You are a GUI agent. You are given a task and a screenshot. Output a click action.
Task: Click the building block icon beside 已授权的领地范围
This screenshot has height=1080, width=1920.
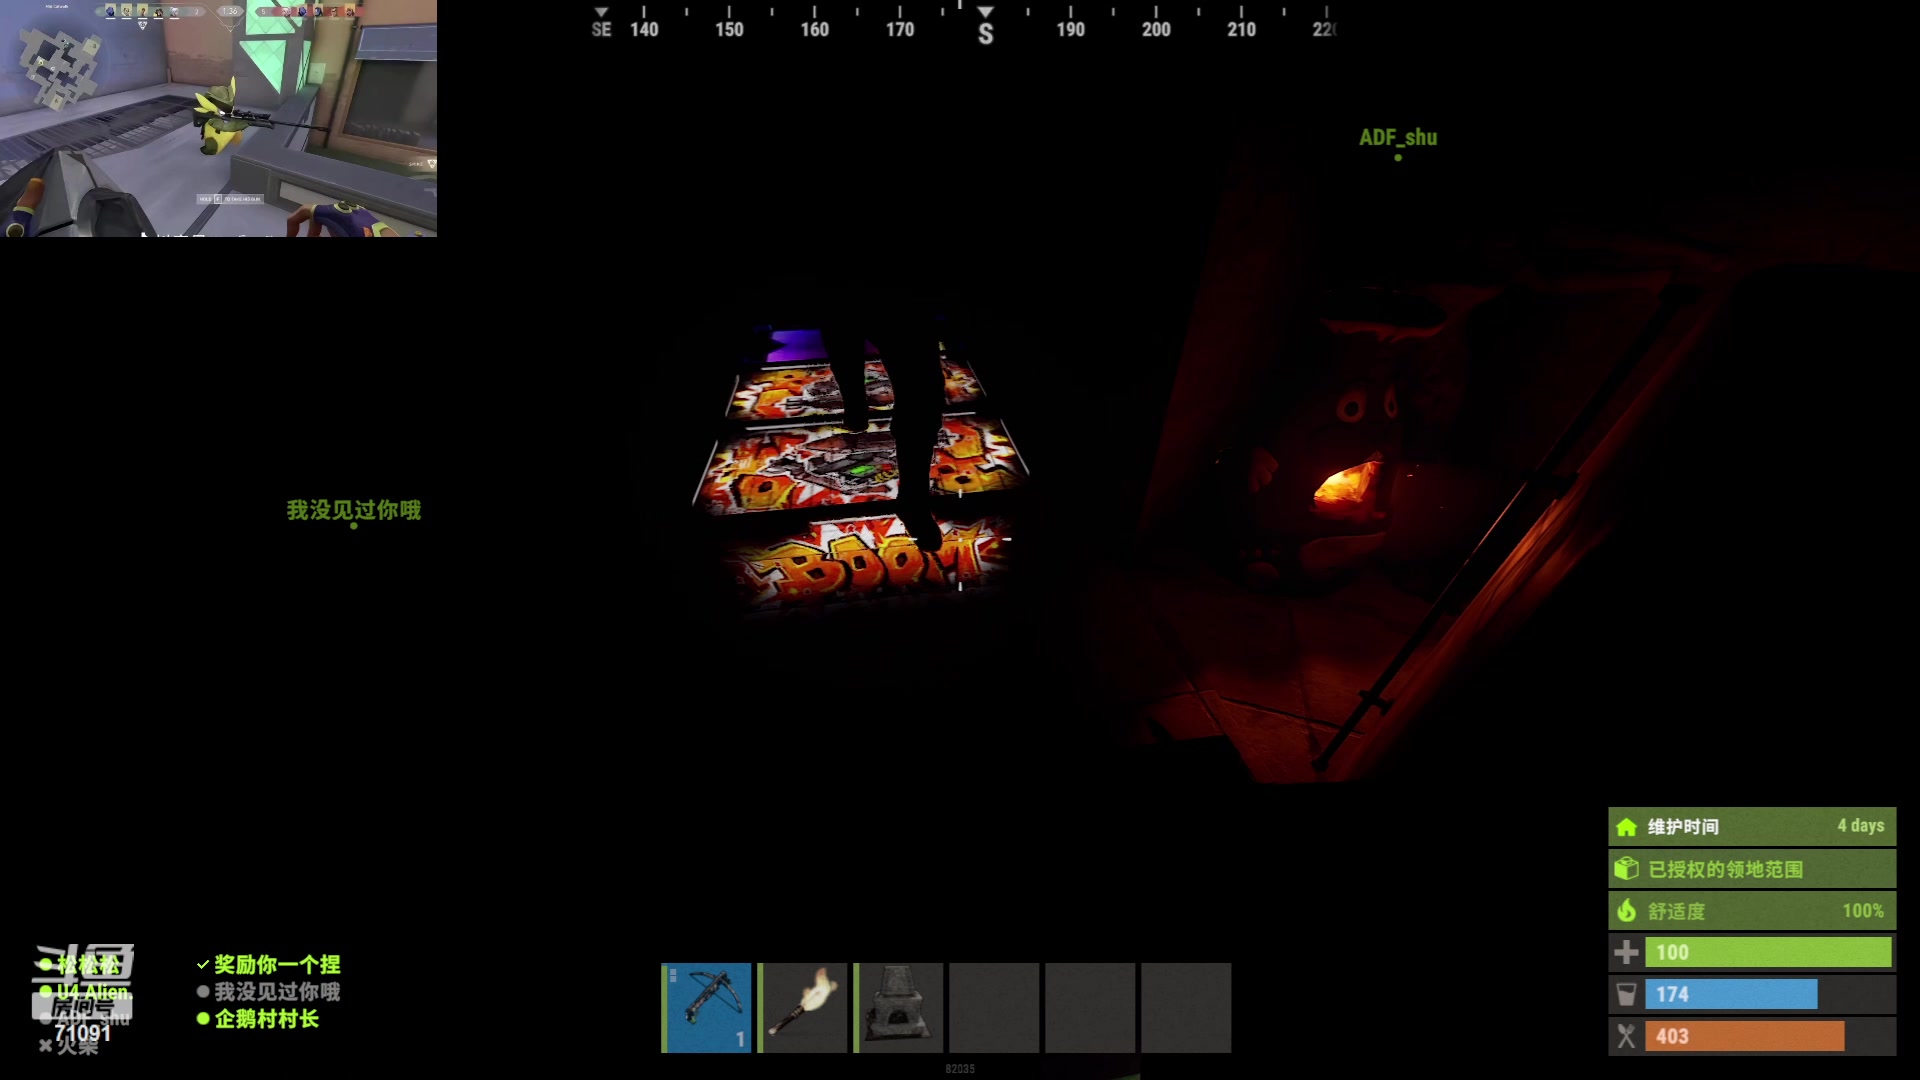coord(1627,869)
